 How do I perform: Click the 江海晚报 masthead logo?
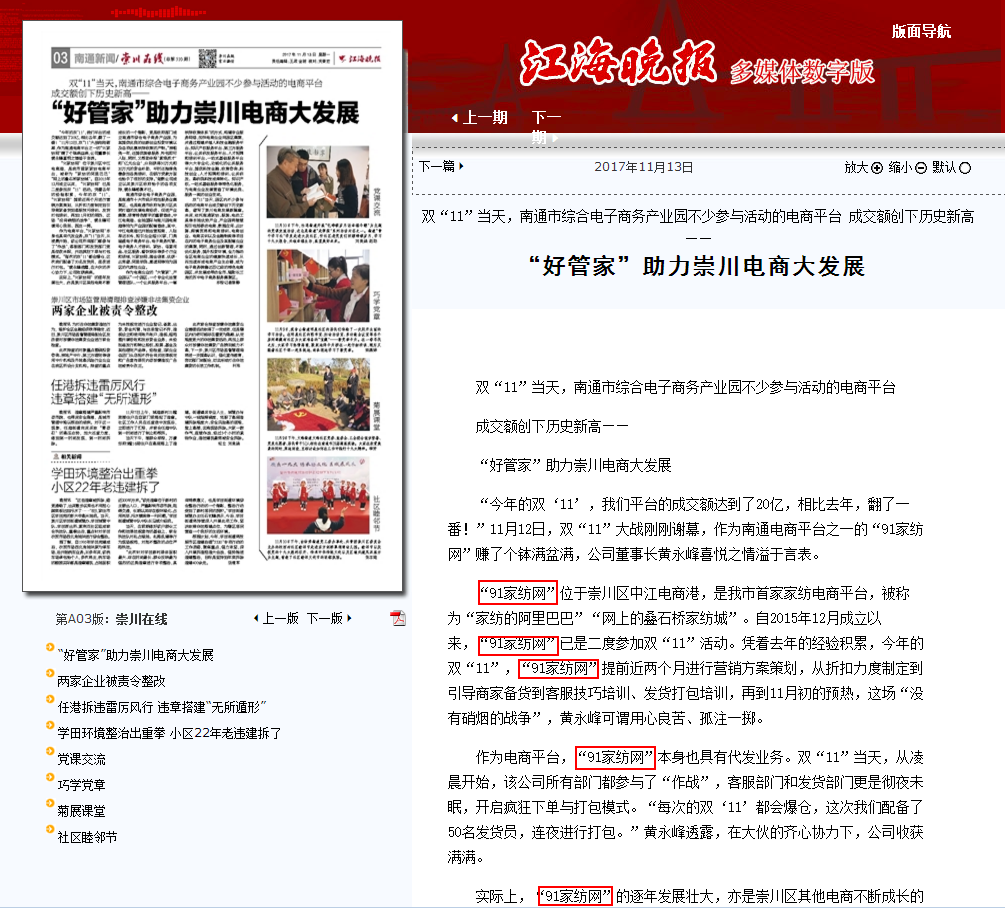click(618, 65)
